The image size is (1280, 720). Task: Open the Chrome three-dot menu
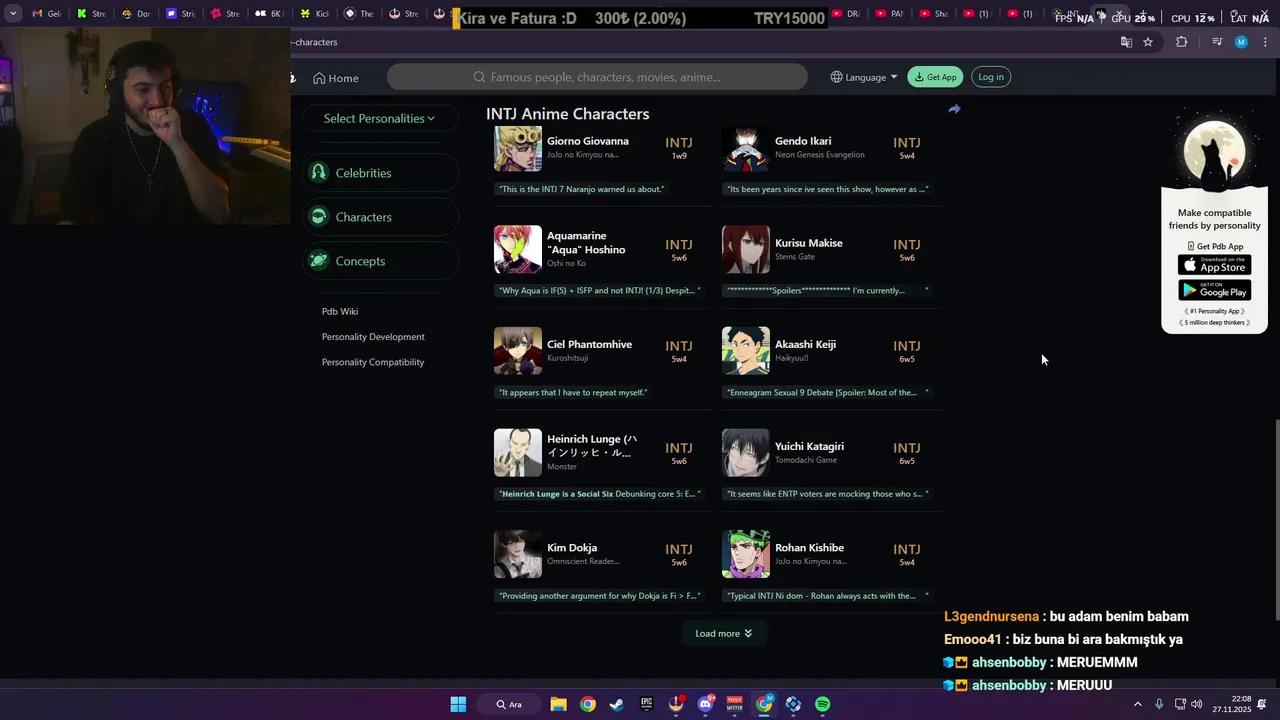pyautogui.click(x=1266, y=42)
